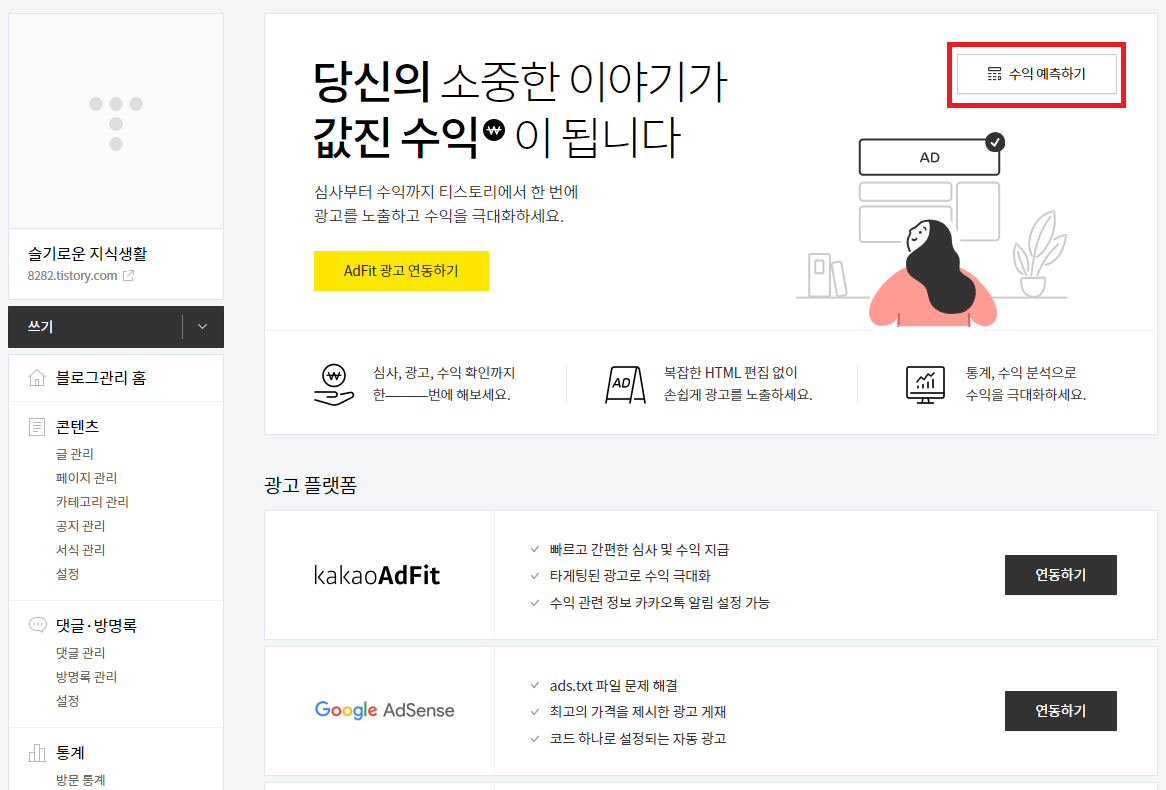The image size is (1166, 790).
Task: Click the document icon beside 콘텐츠
Action: click(x=36, y=427)
